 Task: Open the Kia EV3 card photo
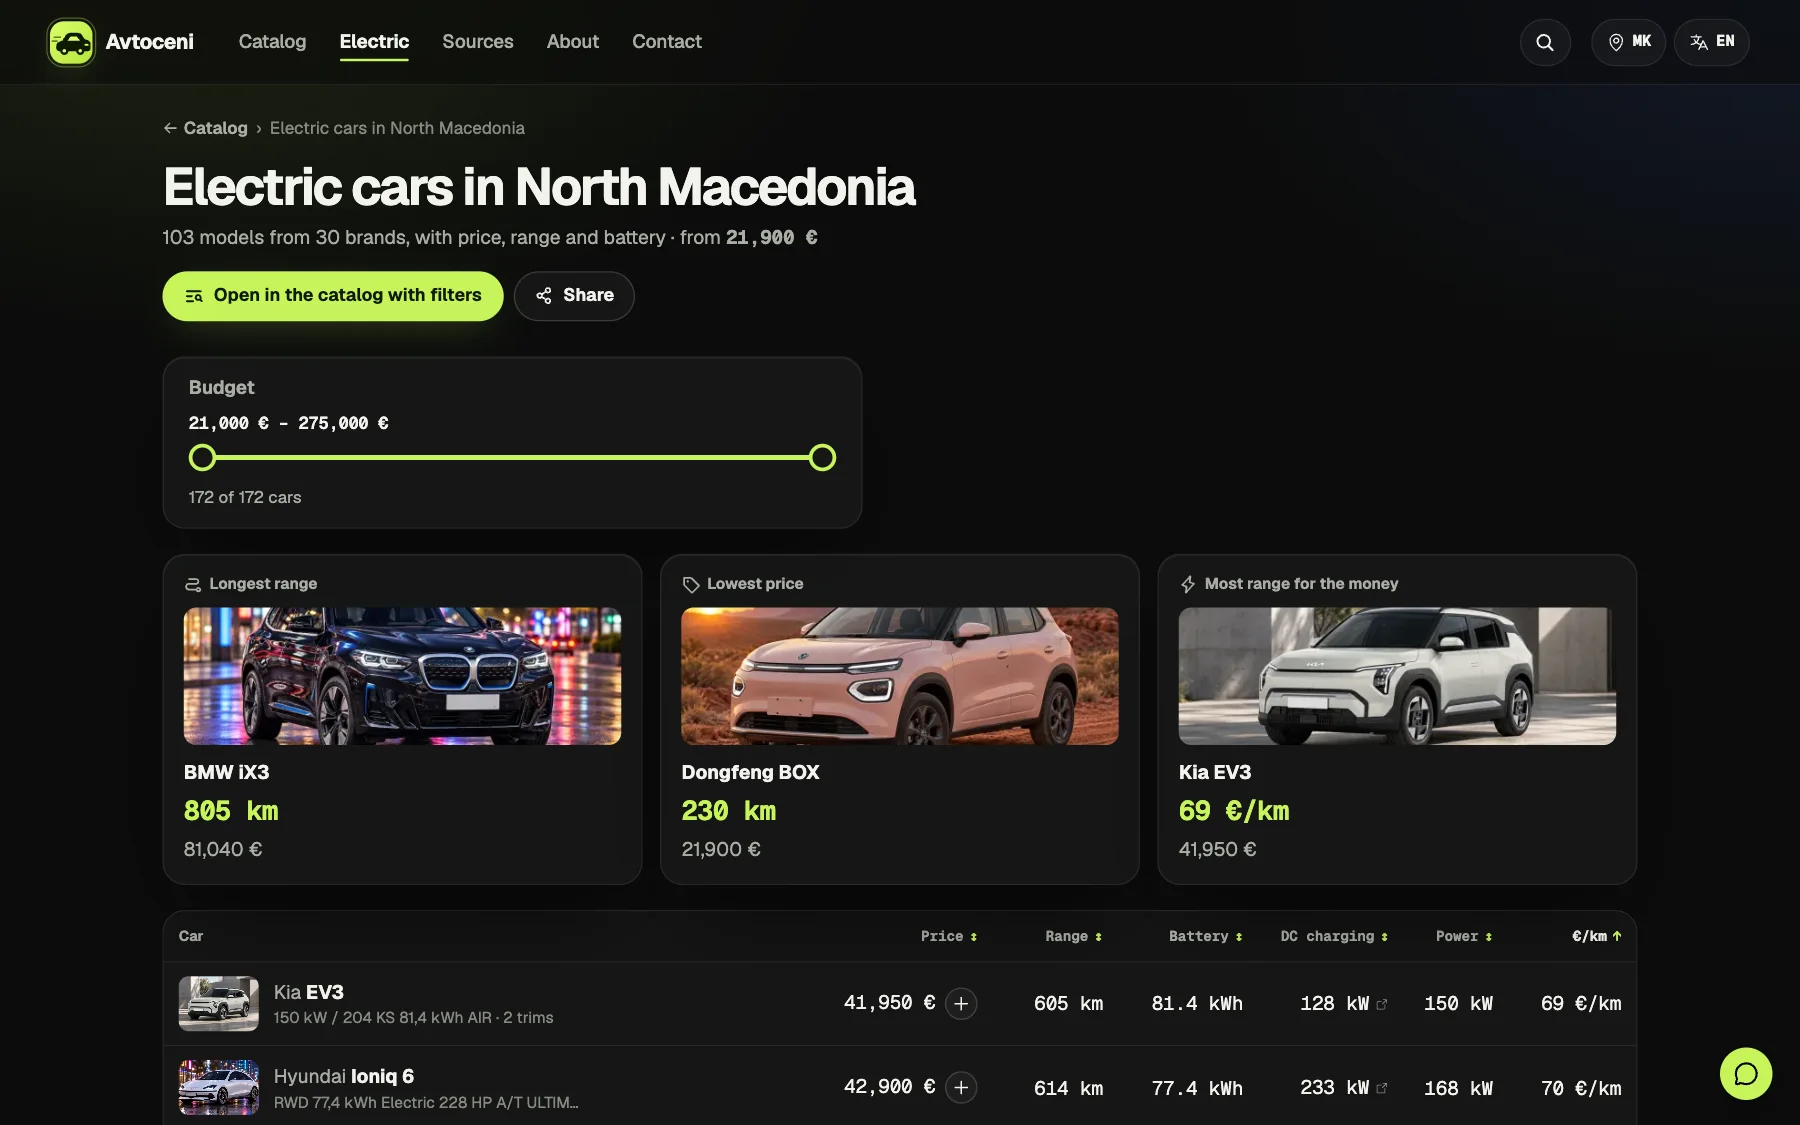coord(1397,676)
